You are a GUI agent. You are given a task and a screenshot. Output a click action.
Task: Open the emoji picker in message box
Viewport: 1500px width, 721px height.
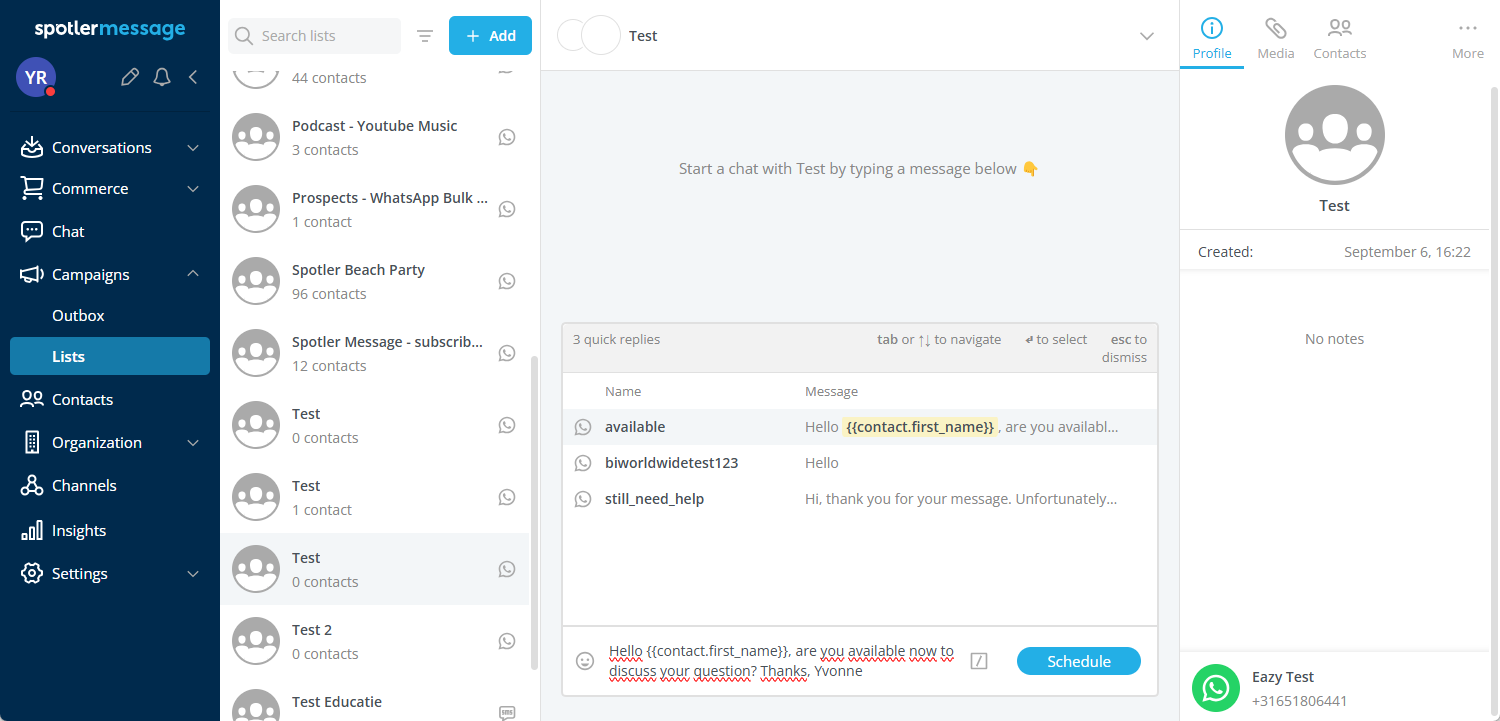pos(585,661)
